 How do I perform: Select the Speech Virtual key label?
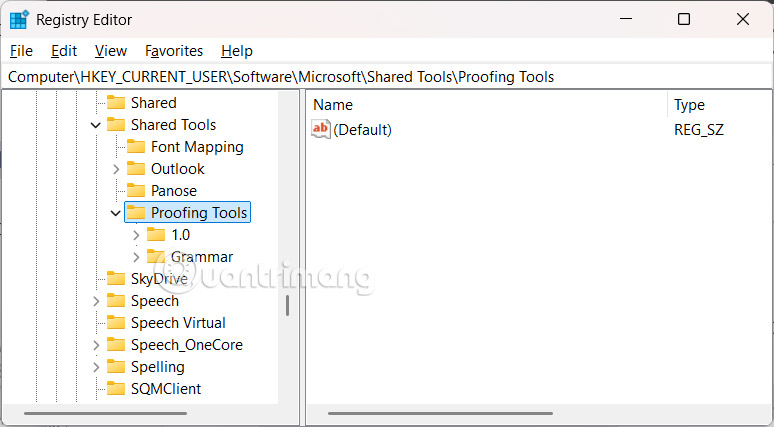coord(178,323)
